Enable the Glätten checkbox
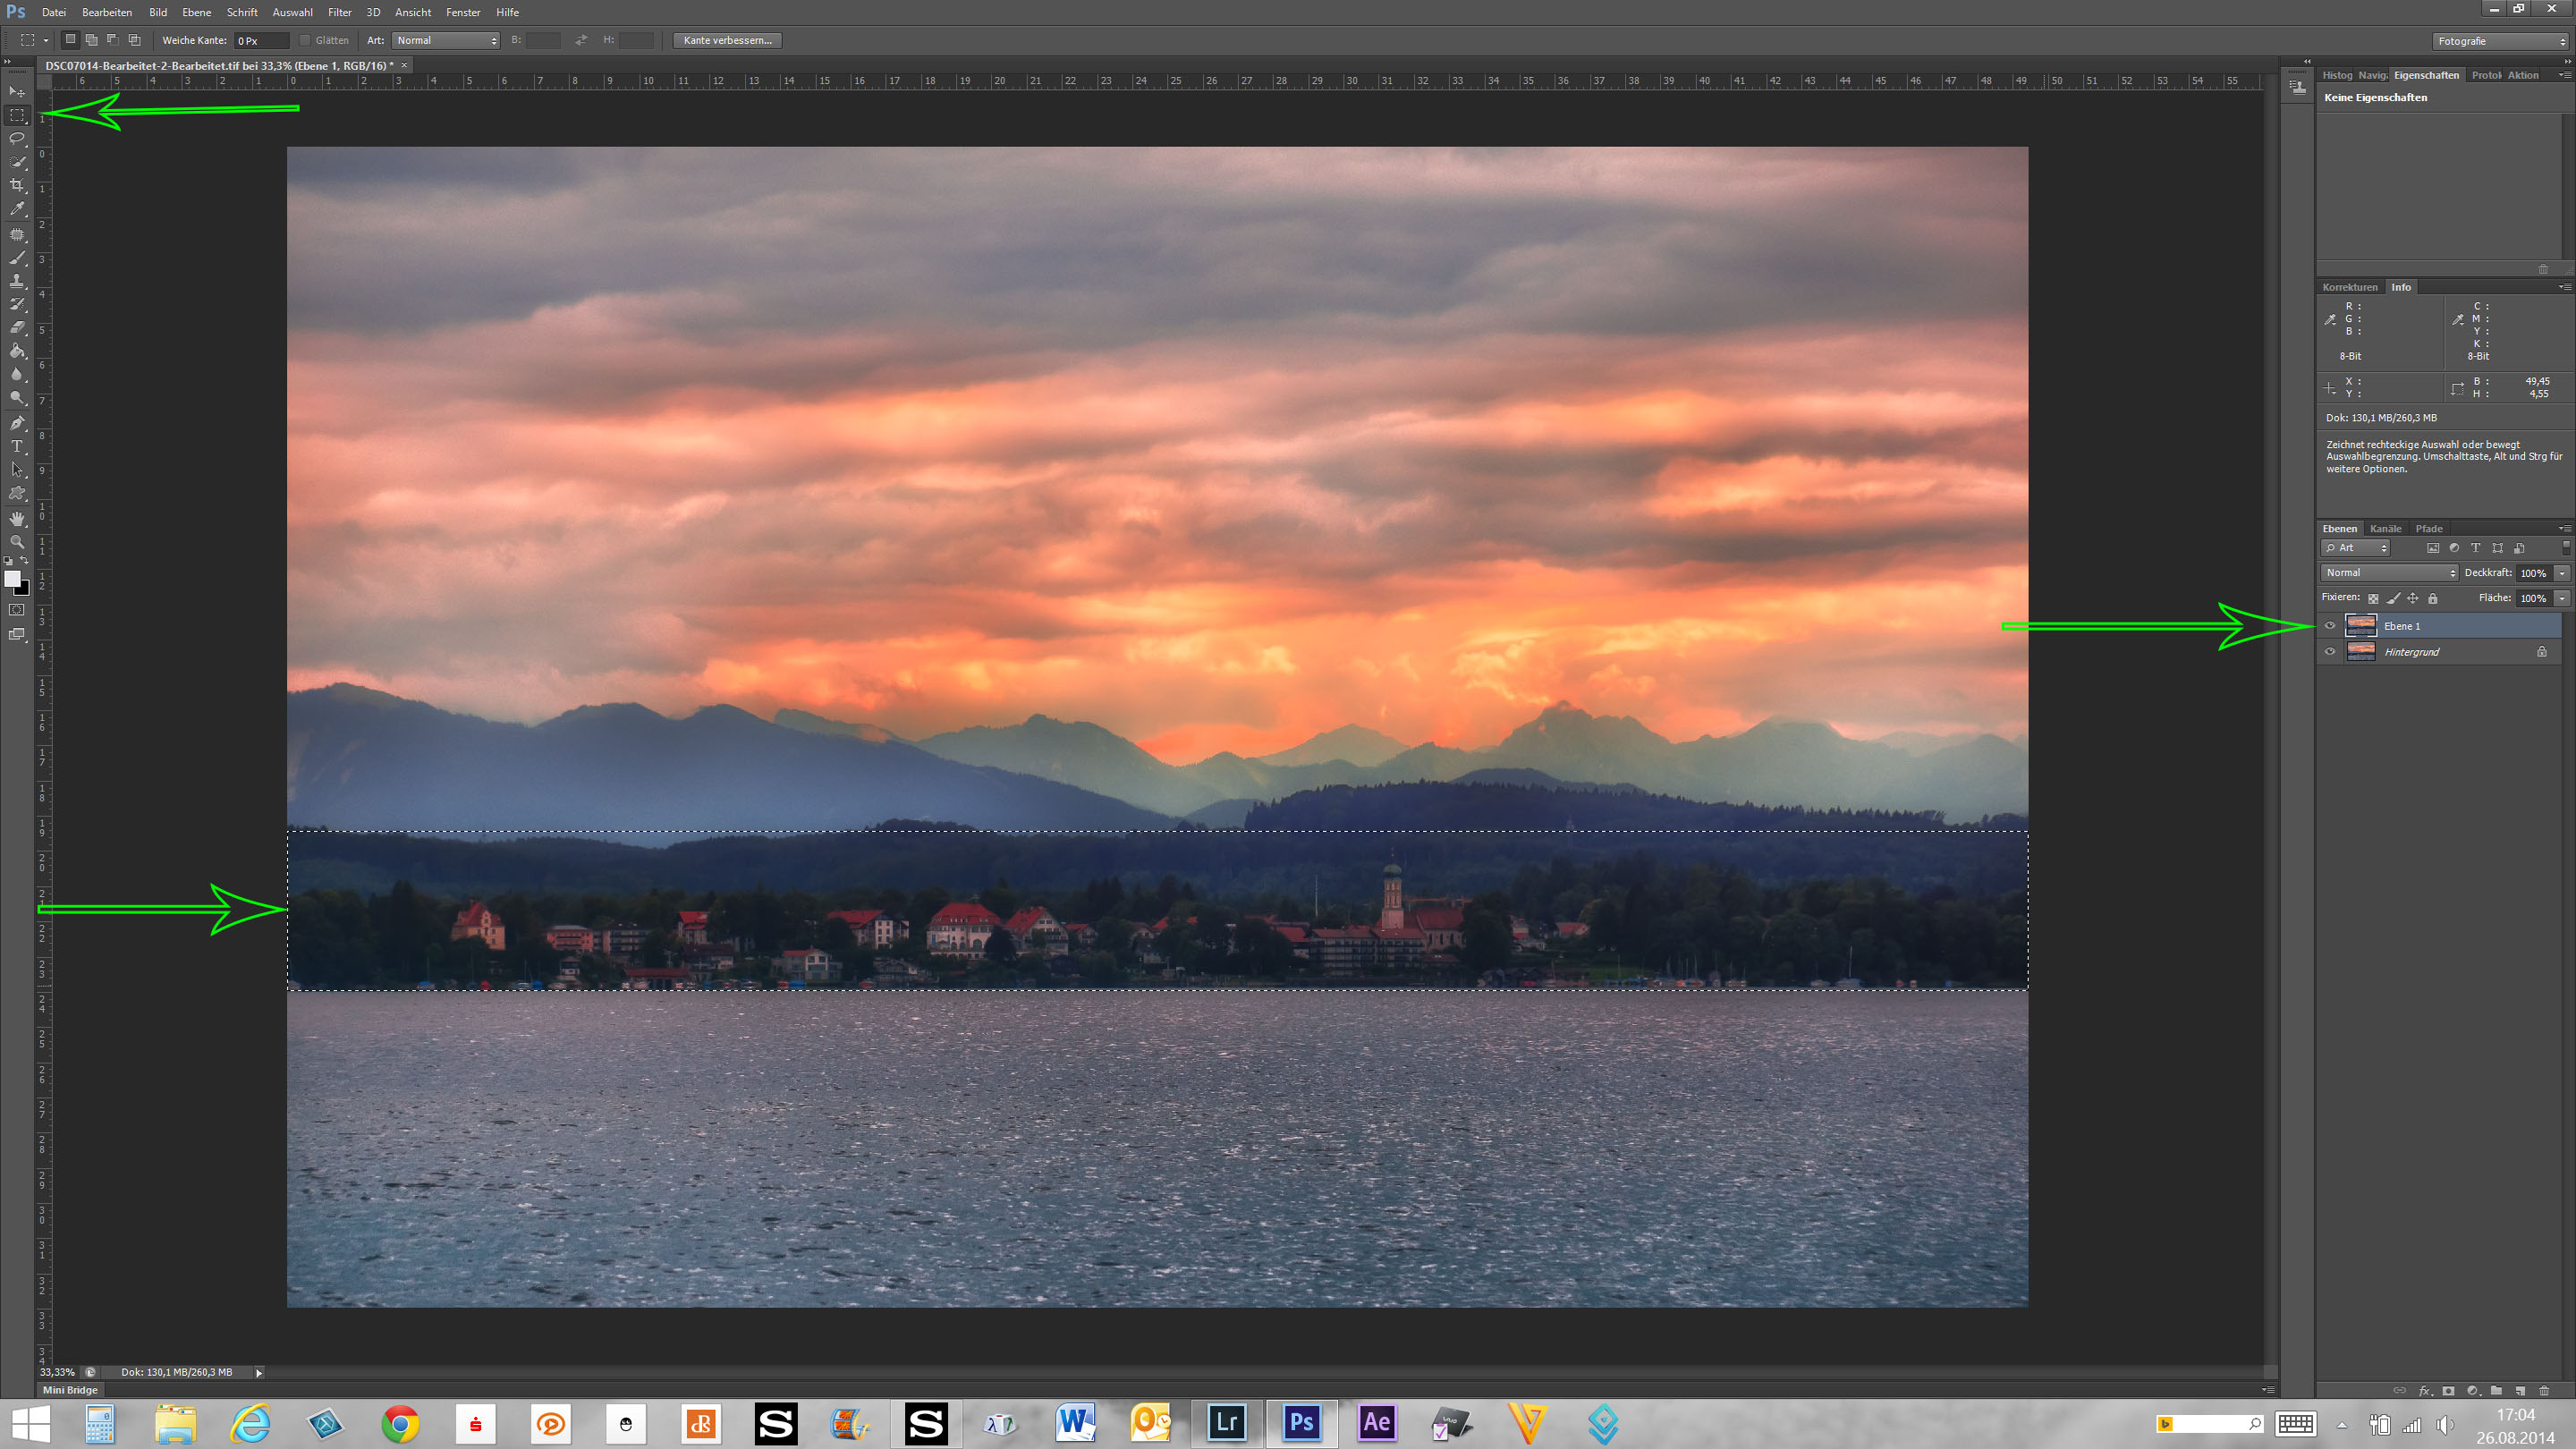This screenshot has width=2576, height=1449. (x=305, y=40)
